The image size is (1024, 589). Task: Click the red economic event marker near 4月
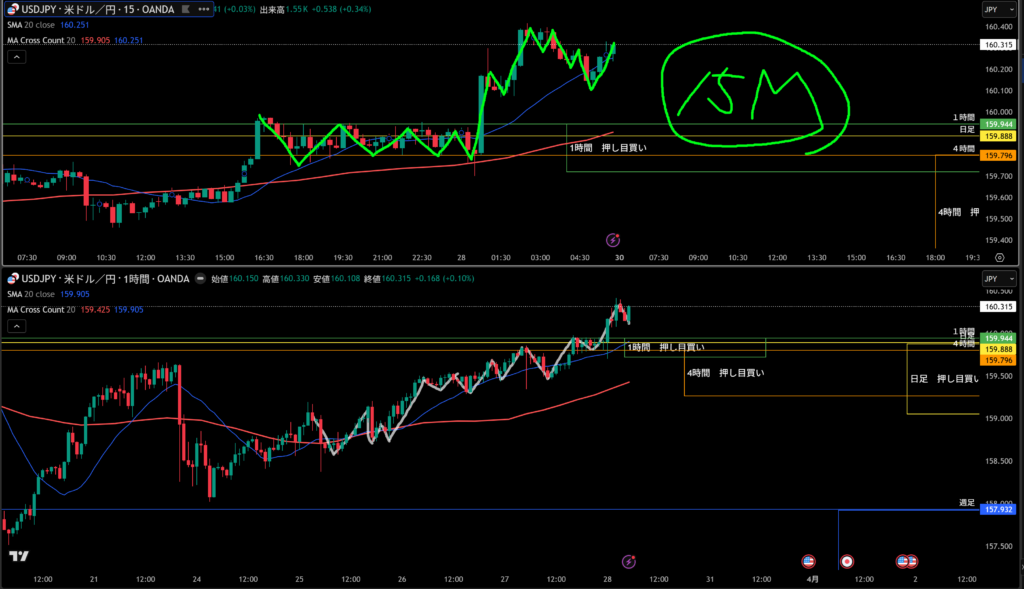pyautogui.click(x=847, y=562)
